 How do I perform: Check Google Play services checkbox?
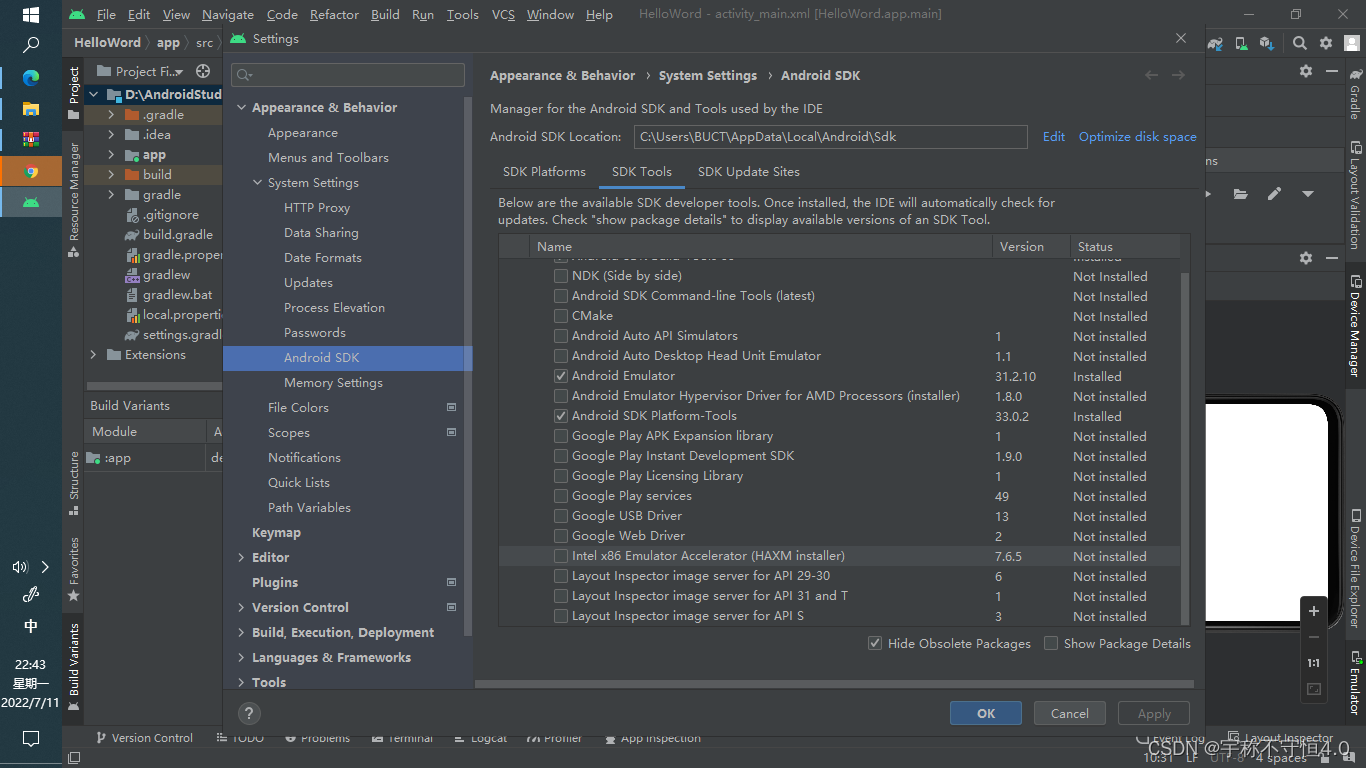561,496
